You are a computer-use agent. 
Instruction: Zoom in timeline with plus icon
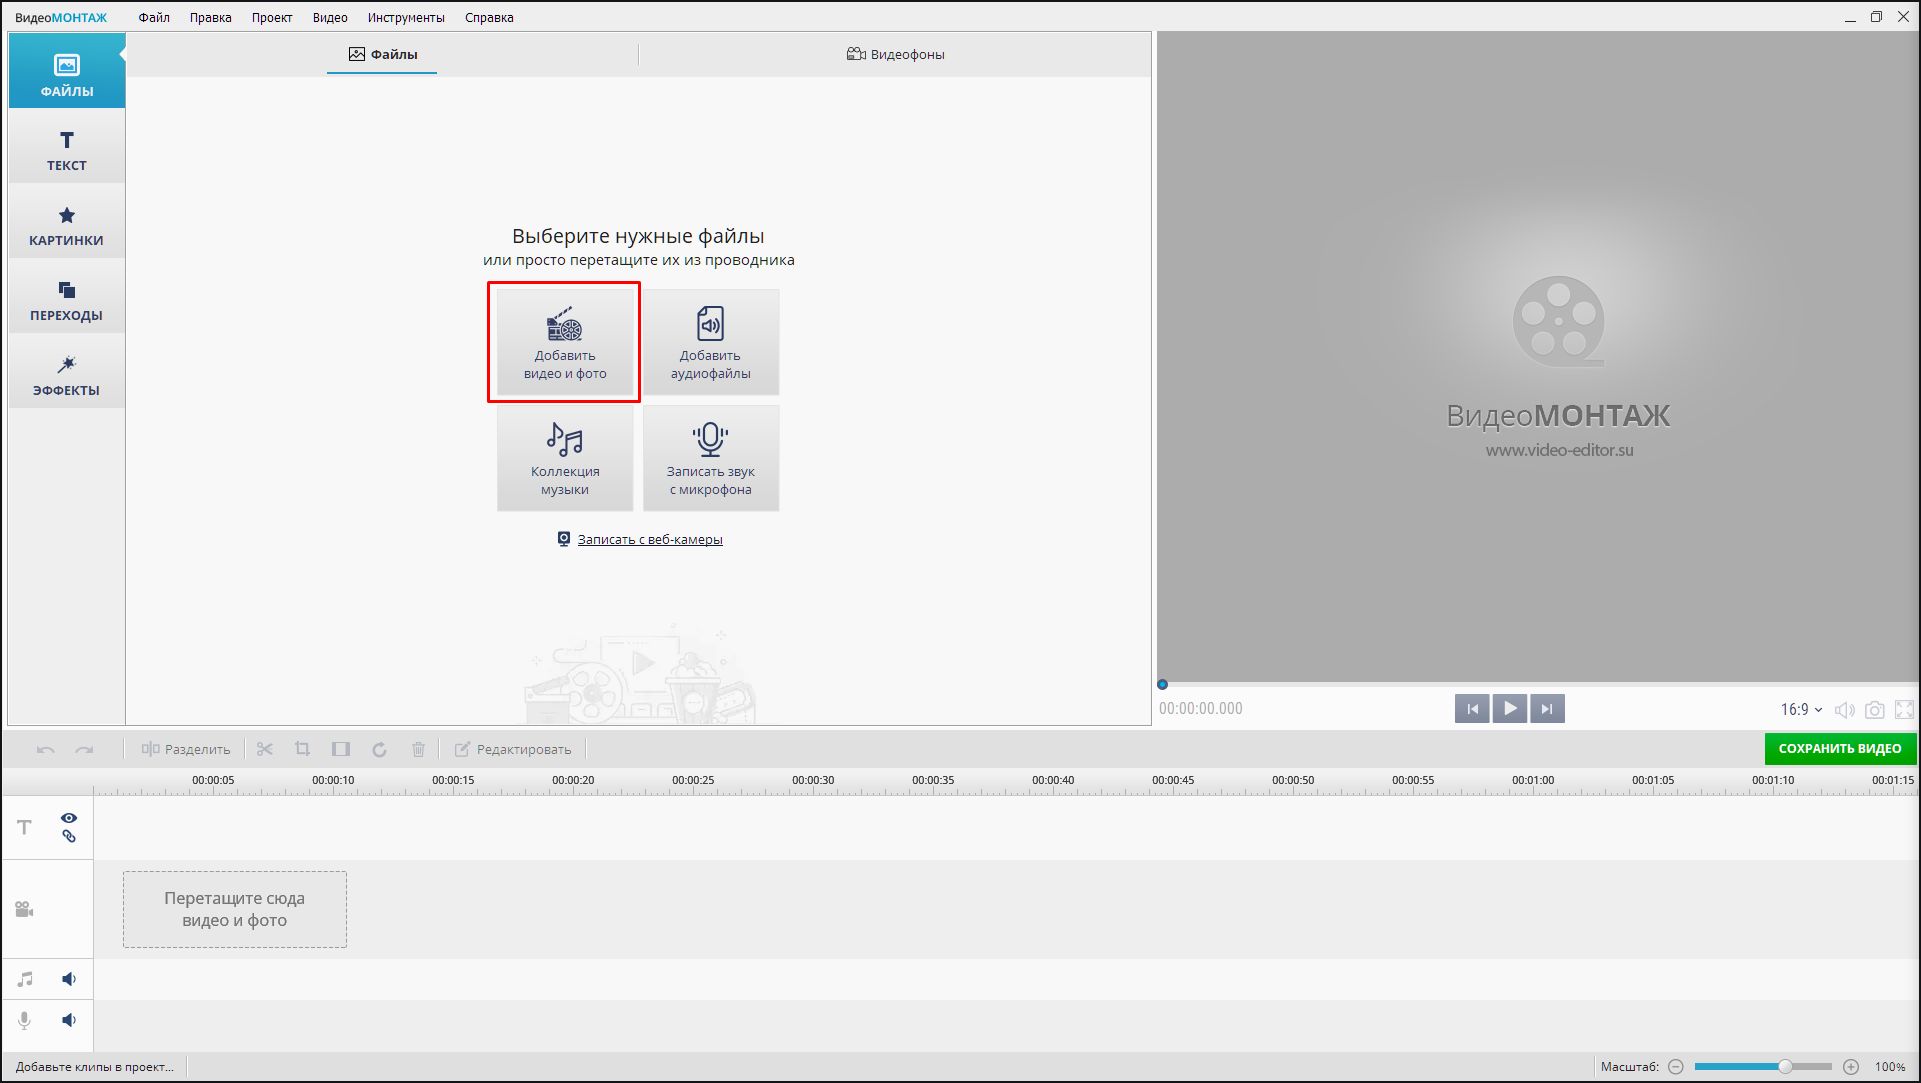click(1851, 1067)
